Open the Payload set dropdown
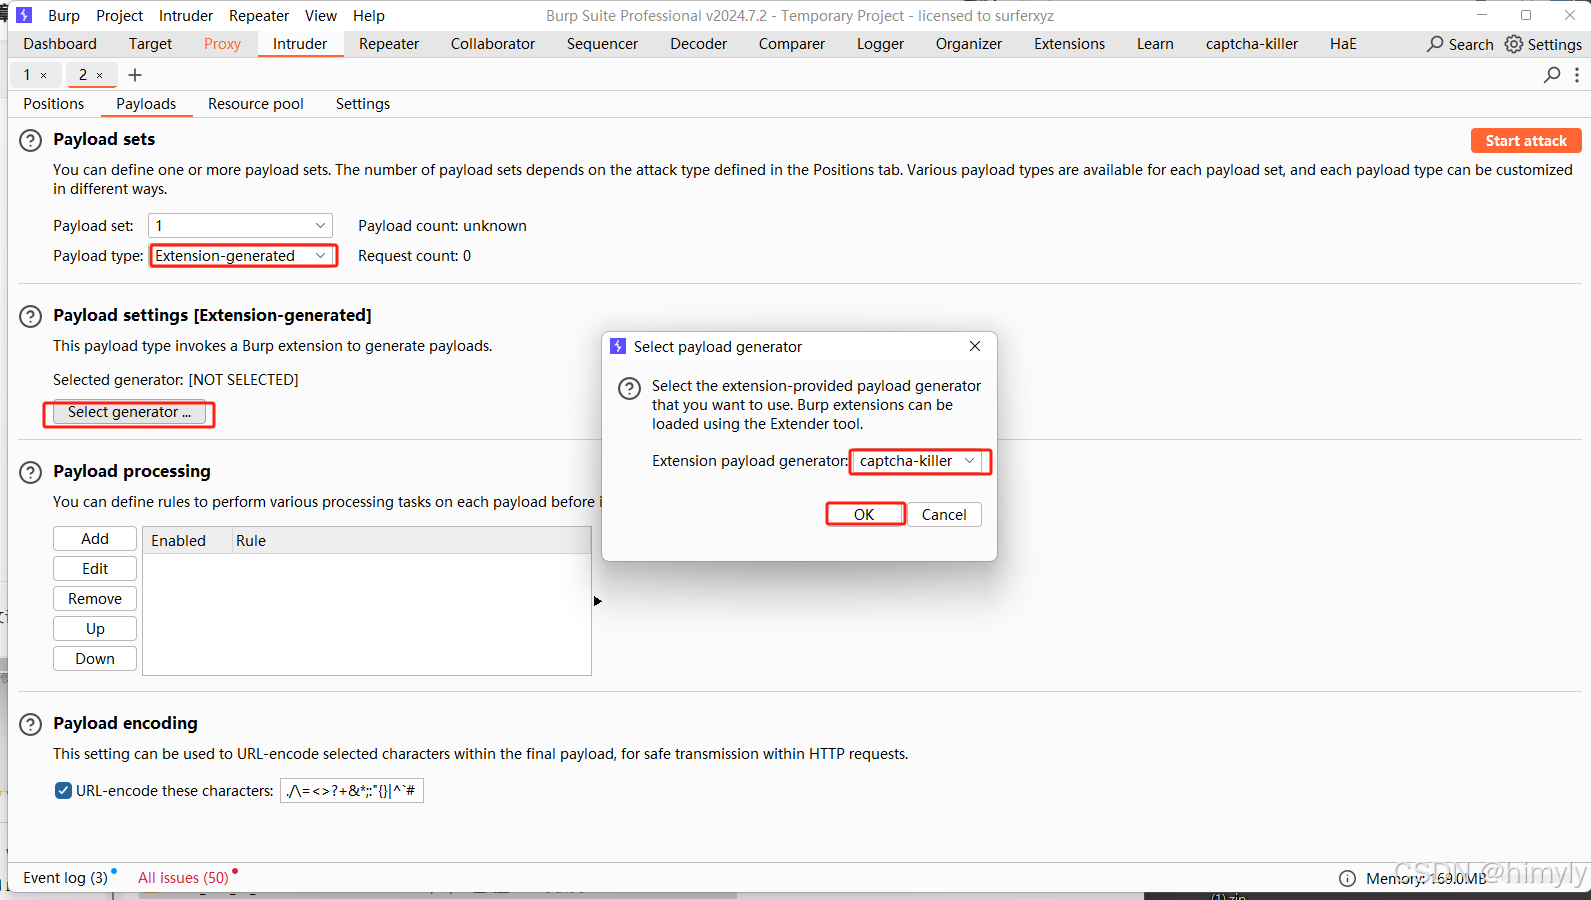Image resolution: width=1591 pixels, height=900 pixels. 240,226
